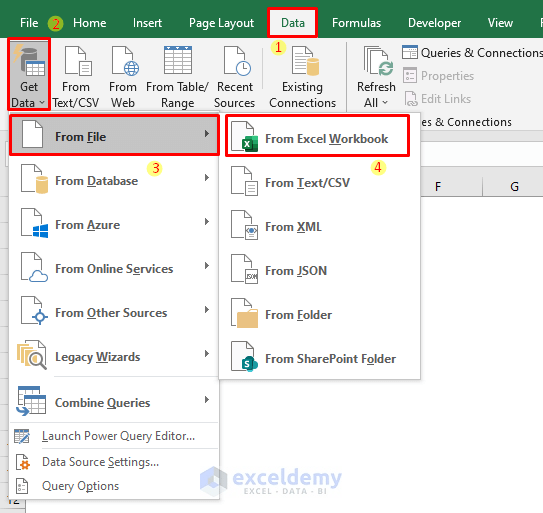This screenshot has width=543, height=513.
Task: Click the From Azure submenu arrow
Action: point(207,222)
